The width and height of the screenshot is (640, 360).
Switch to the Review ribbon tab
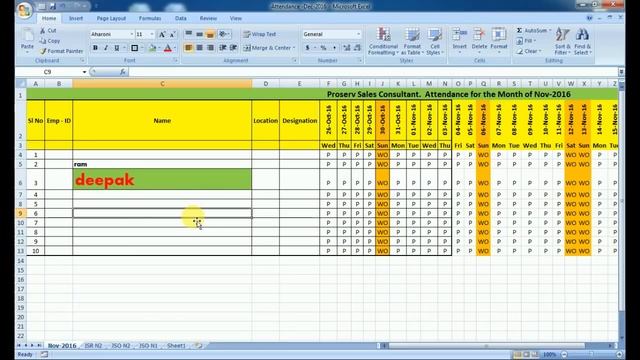point(208,18)
